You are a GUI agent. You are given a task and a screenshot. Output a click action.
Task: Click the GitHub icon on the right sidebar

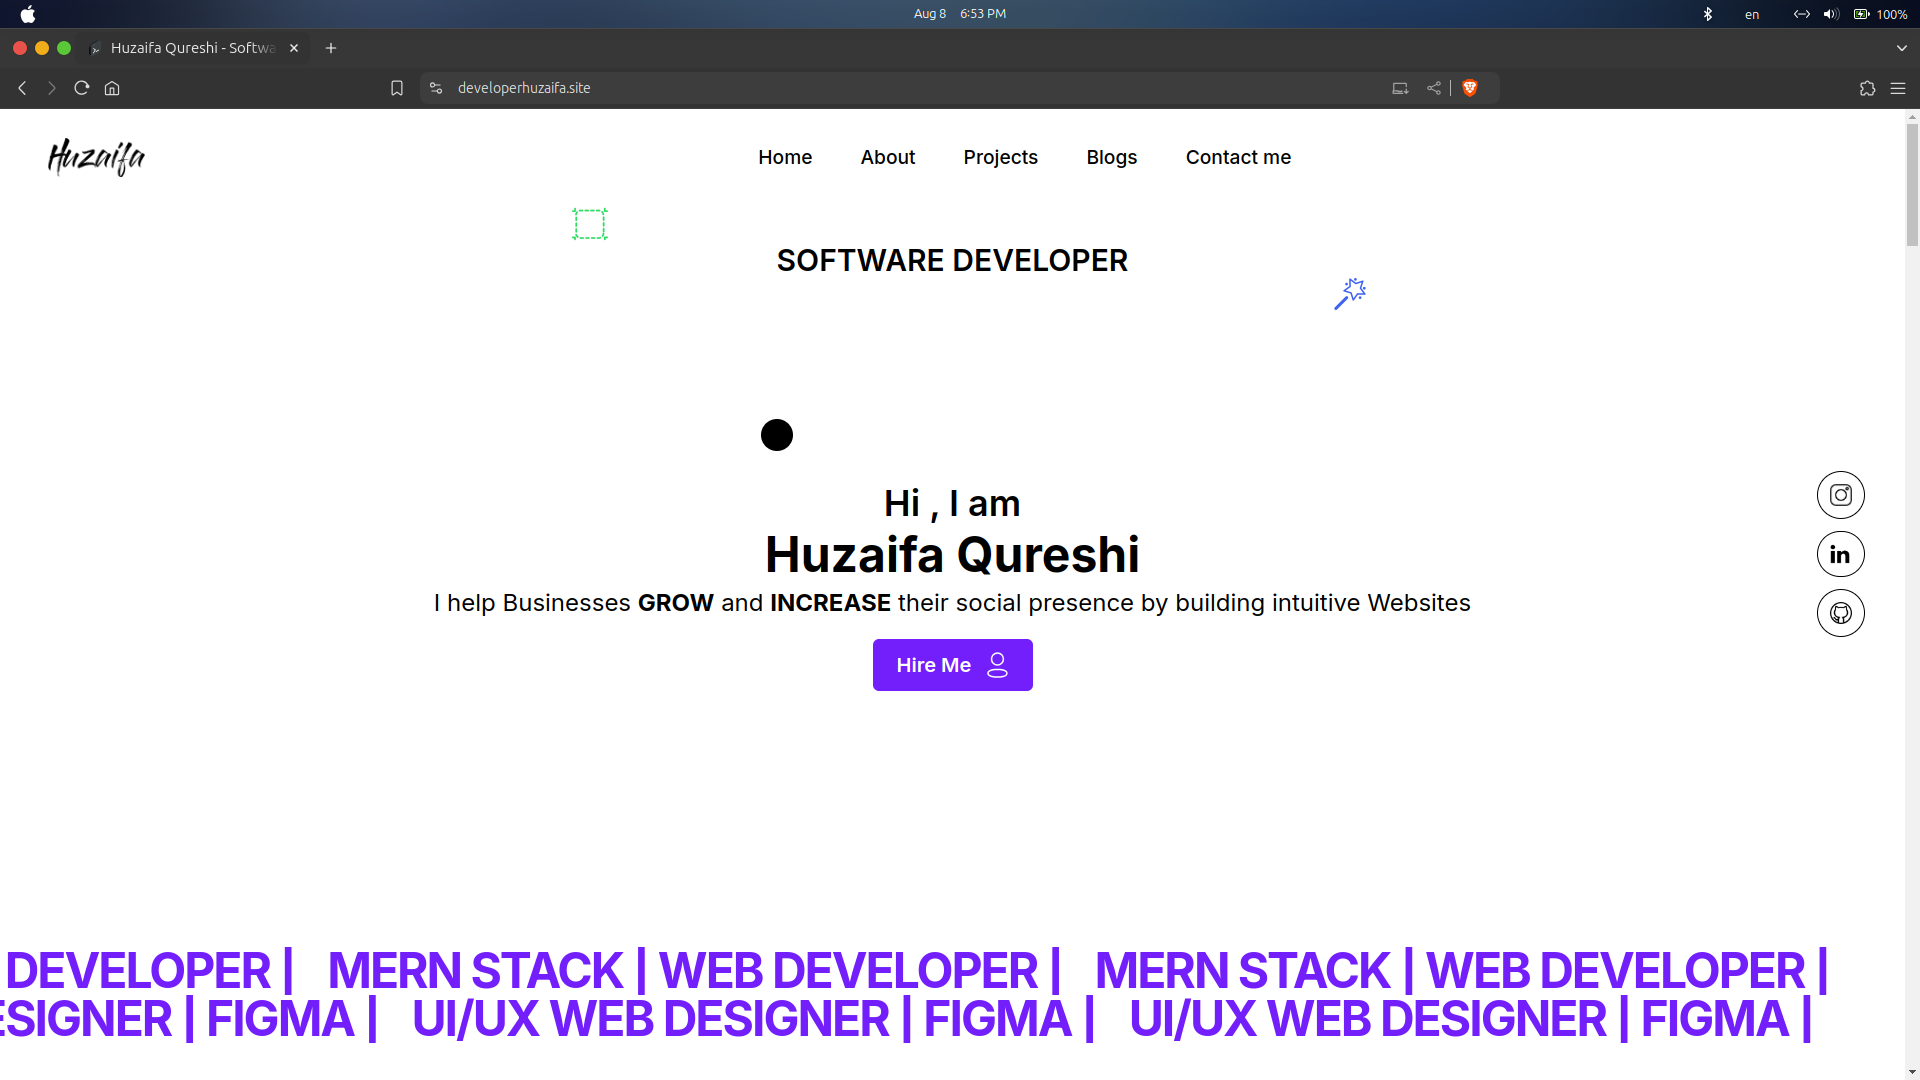1840,613
